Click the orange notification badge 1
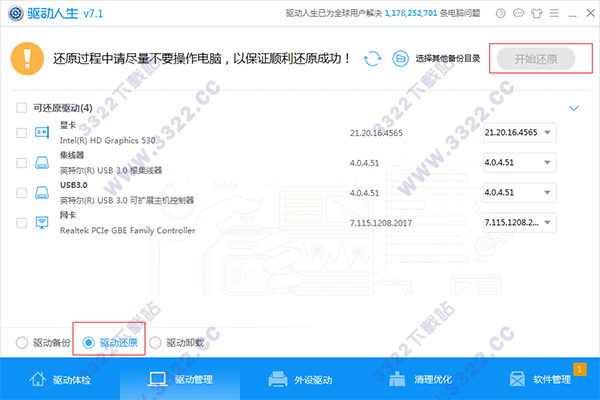600x400 pixels. coord(580,369)
